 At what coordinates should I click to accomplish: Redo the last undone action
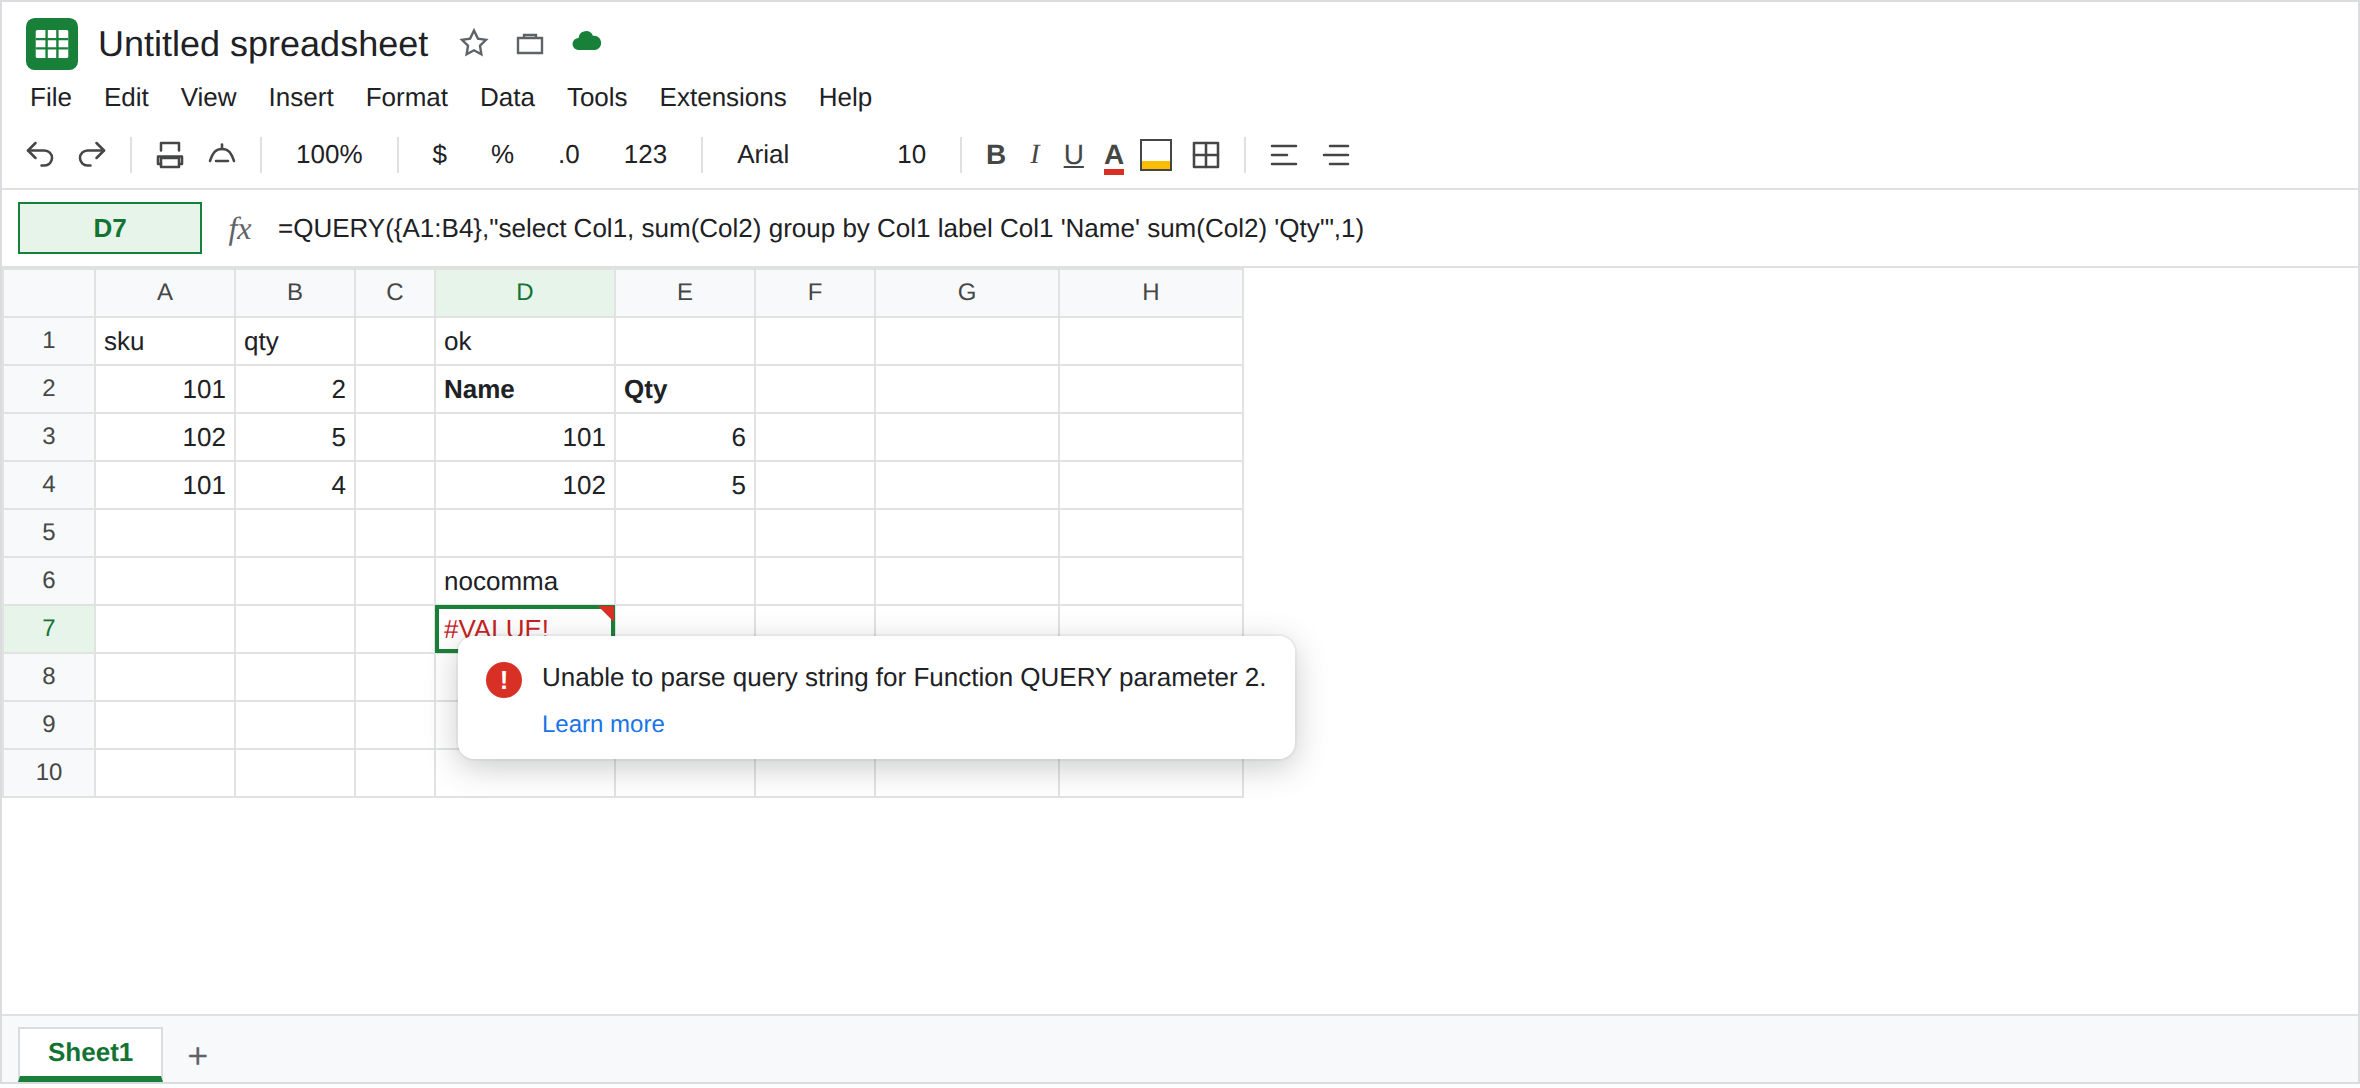[x=92, y=155]
